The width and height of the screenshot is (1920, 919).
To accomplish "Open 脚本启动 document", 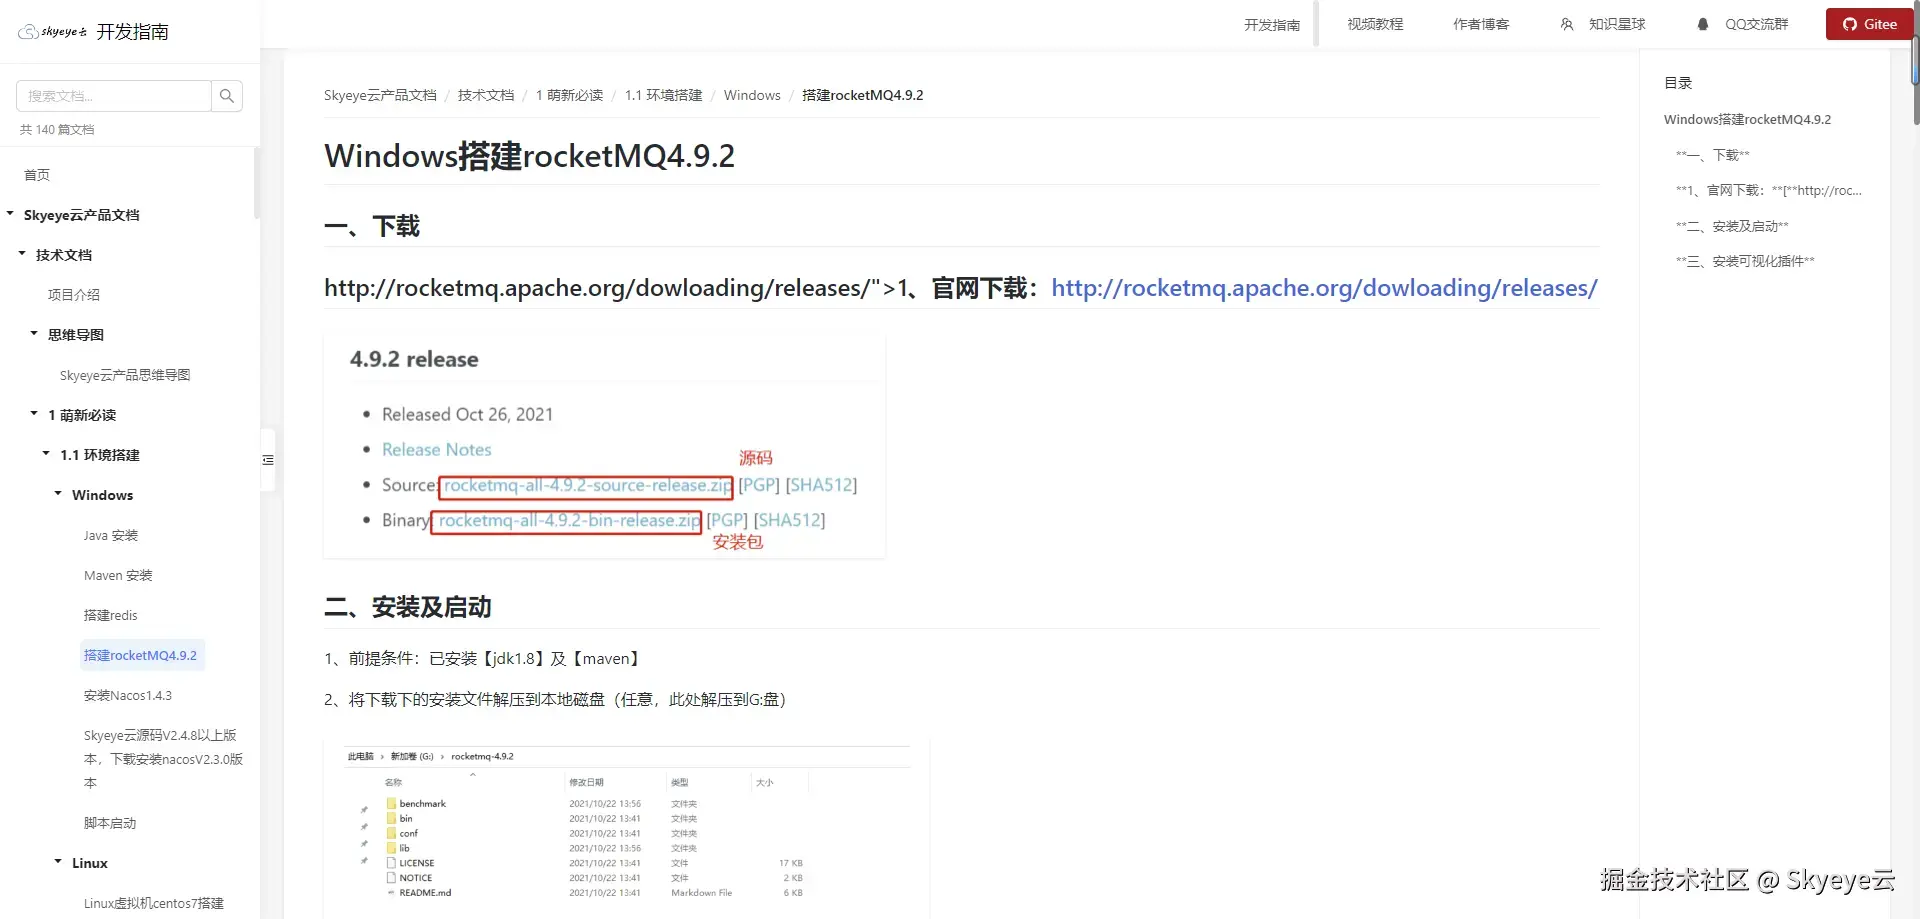I will point(110,823).
